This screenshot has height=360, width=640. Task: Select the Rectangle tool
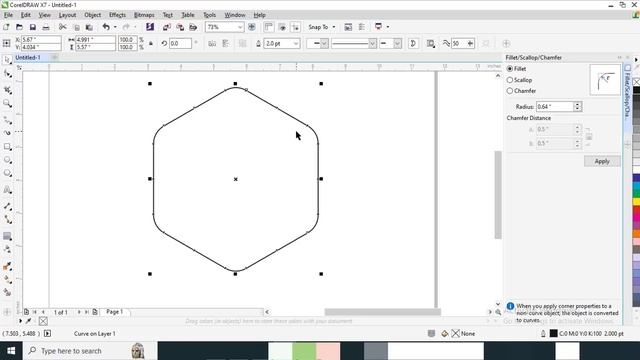[7, 147]
